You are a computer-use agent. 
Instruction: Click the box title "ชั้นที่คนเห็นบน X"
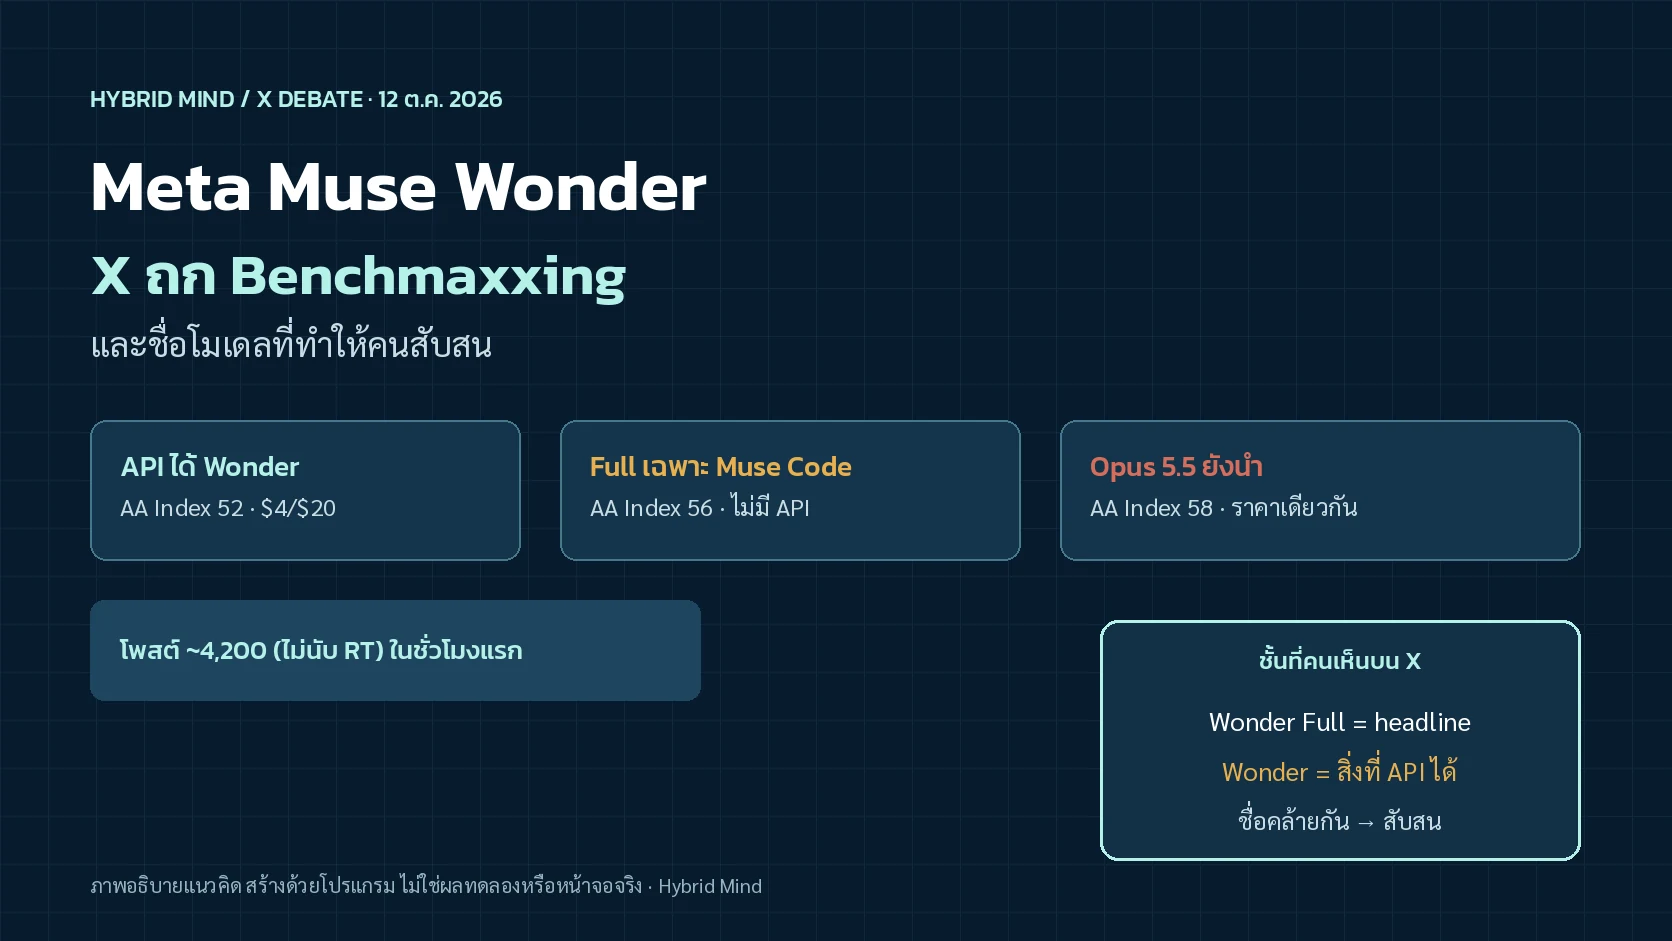[x=1340, y=660]
